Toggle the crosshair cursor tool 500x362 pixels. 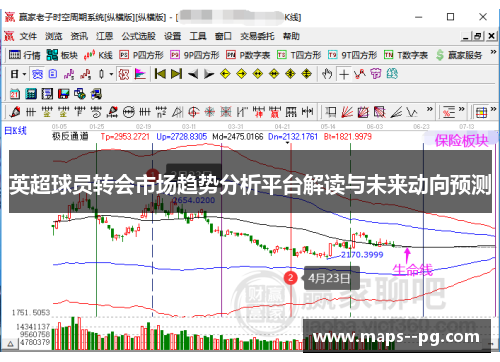pos(344,74)
